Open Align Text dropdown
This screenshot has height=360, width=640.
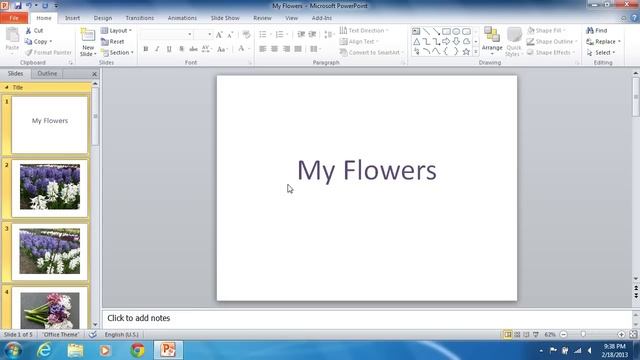[359, 42]
